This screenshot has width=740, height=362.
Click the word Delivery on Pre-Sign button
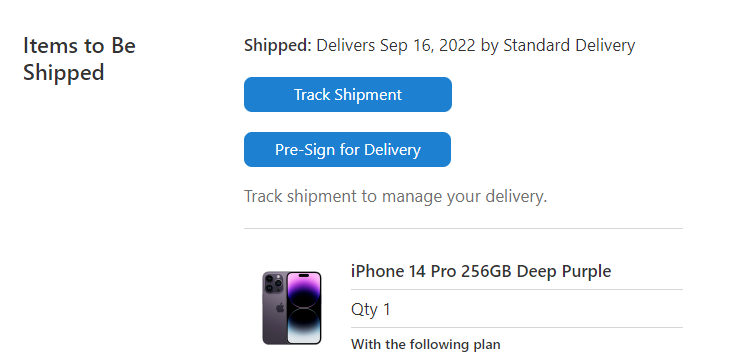tap(392, 150)
